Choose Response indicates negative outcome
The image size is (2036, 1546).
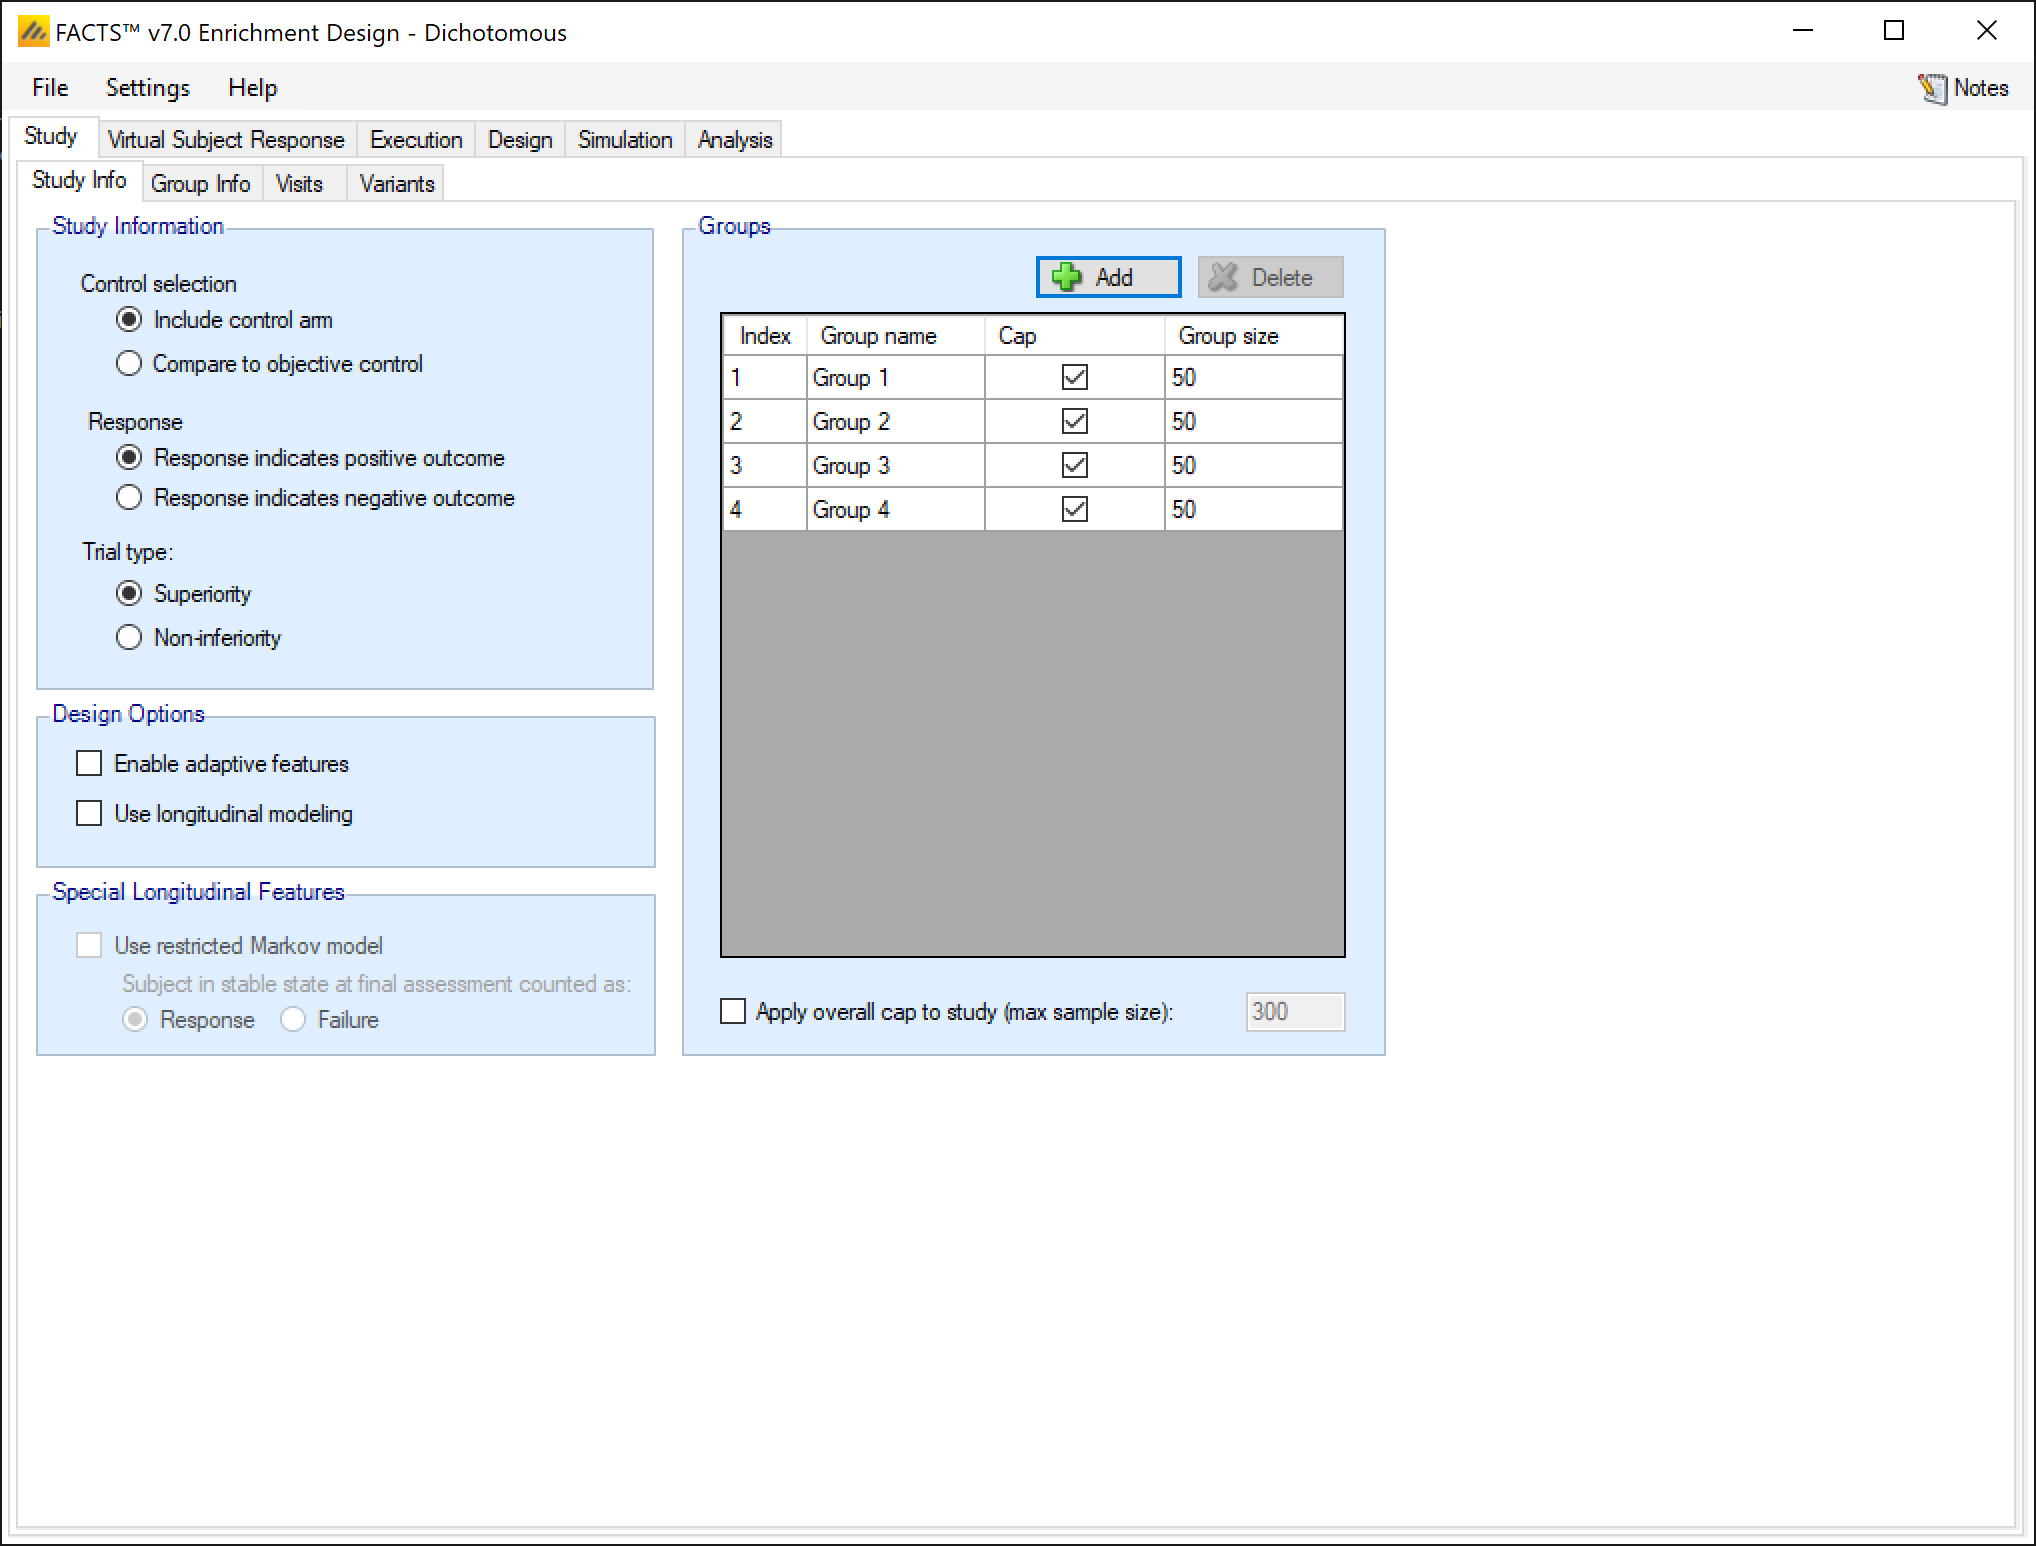click(x=129, y=497)
